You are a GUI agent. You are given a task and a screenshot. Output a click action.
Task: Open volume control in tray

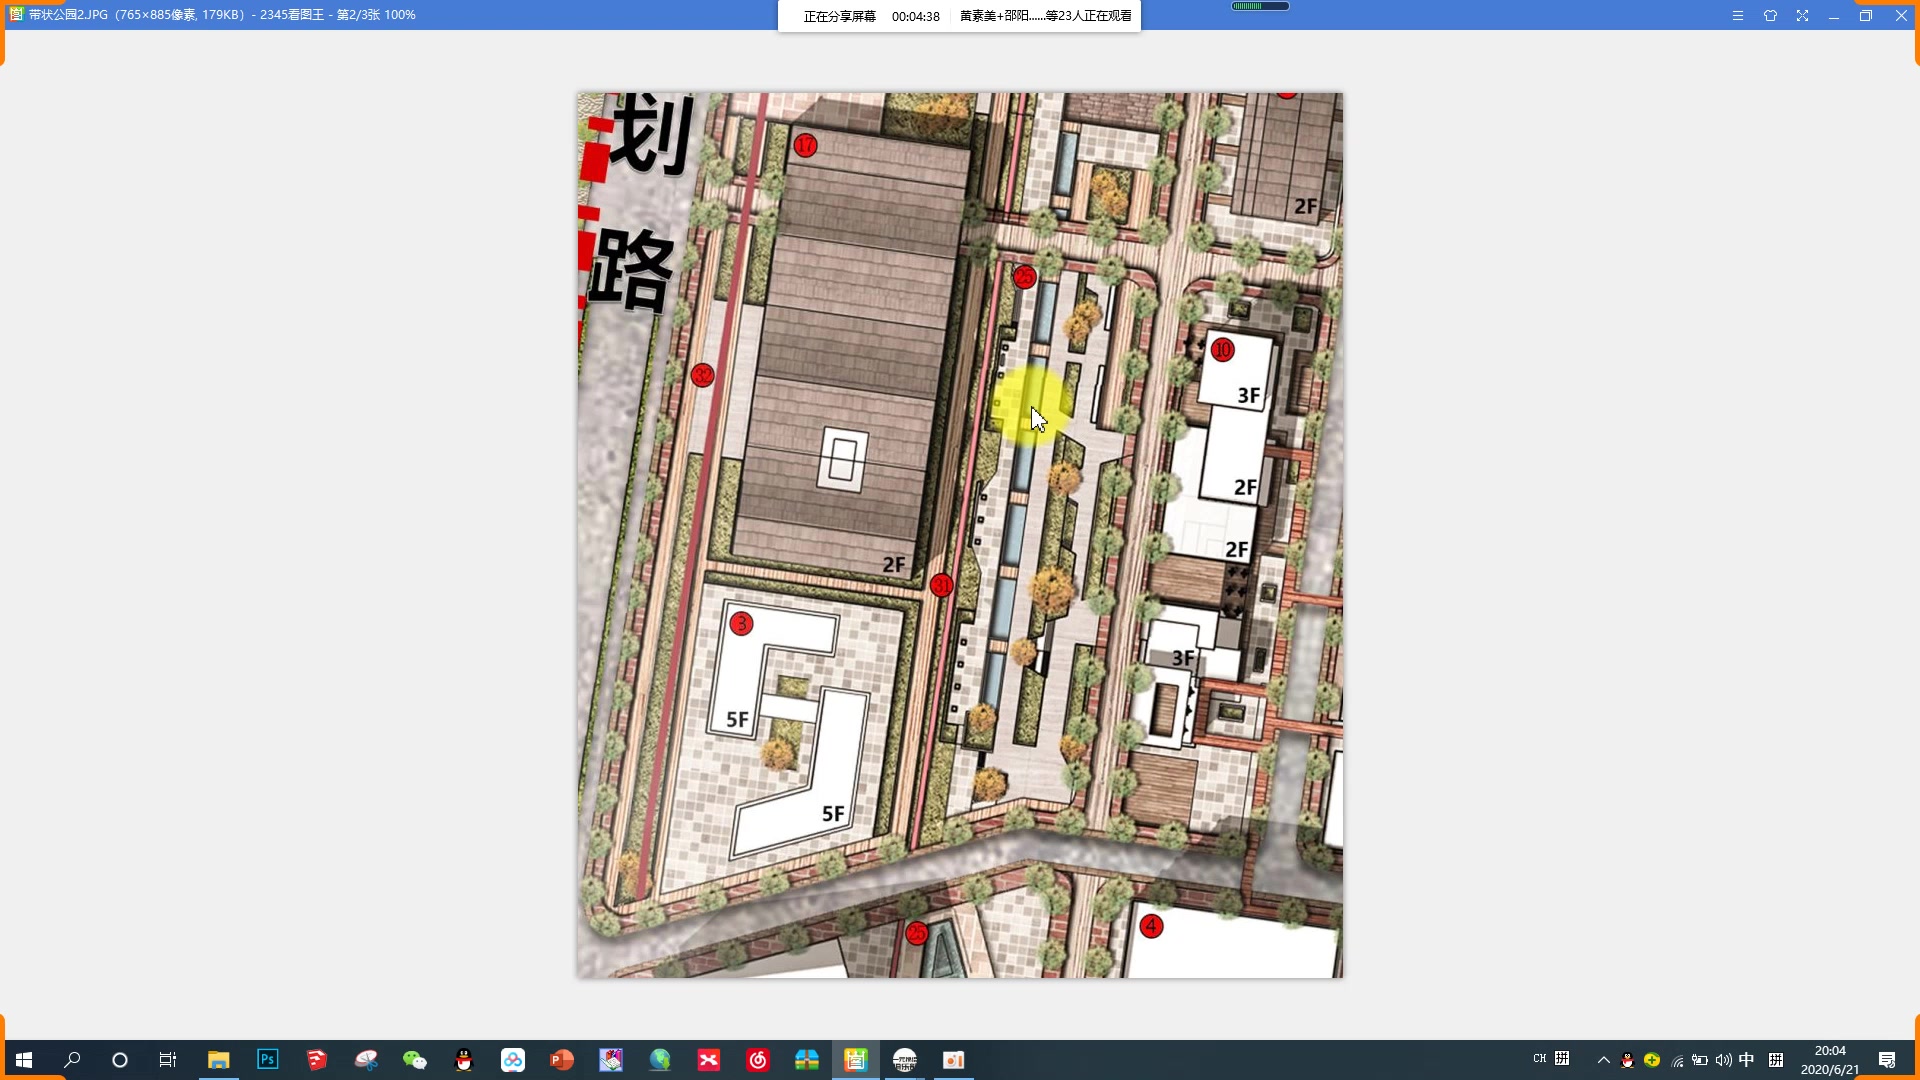point(1723,1060)
